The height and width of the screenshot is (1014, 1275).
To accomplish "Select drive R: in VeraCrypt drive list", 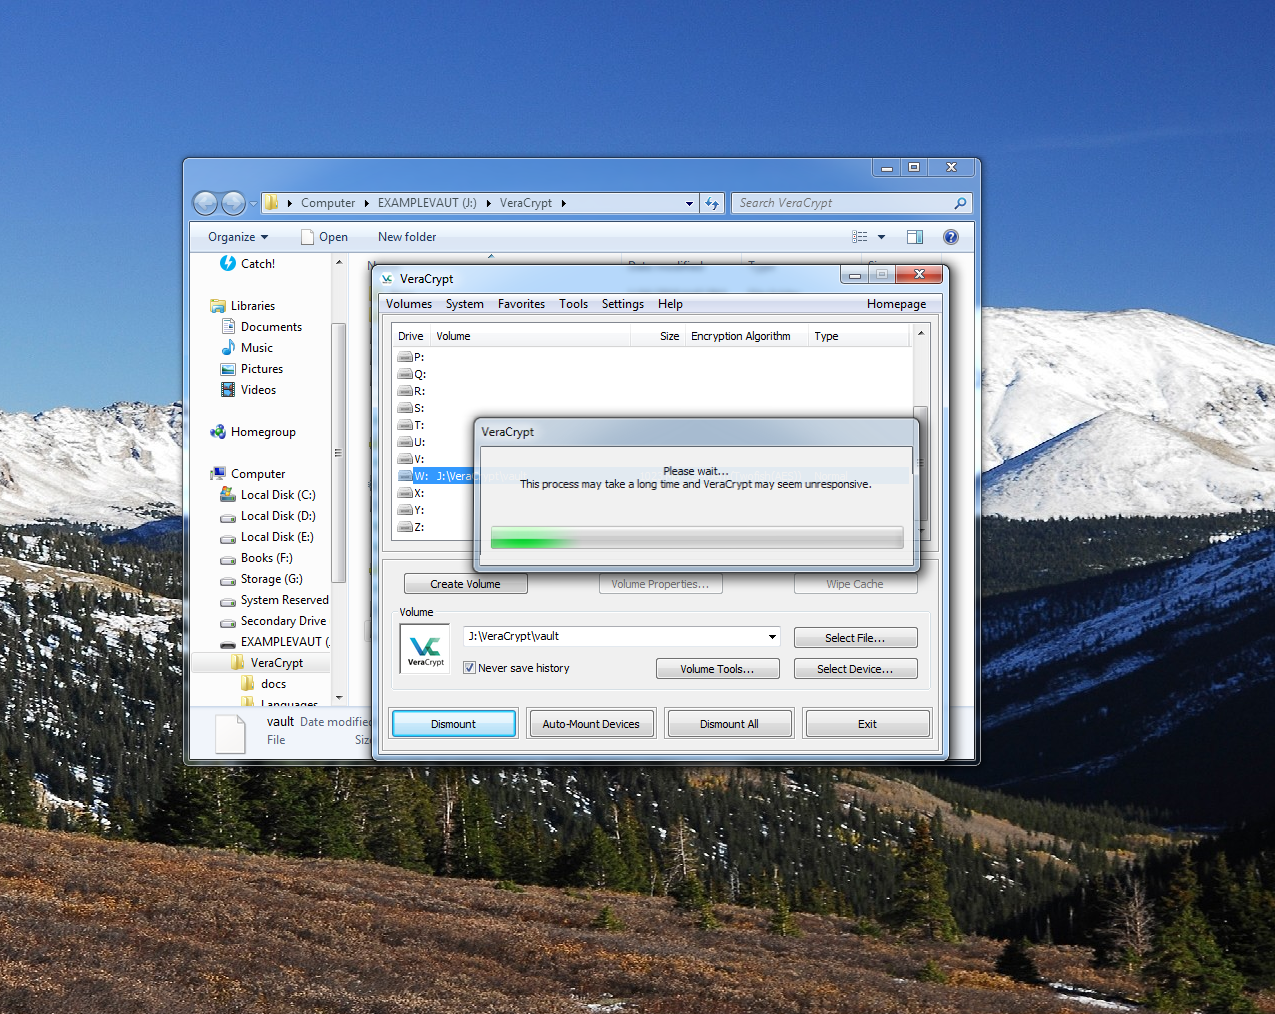I will point(411,391).
